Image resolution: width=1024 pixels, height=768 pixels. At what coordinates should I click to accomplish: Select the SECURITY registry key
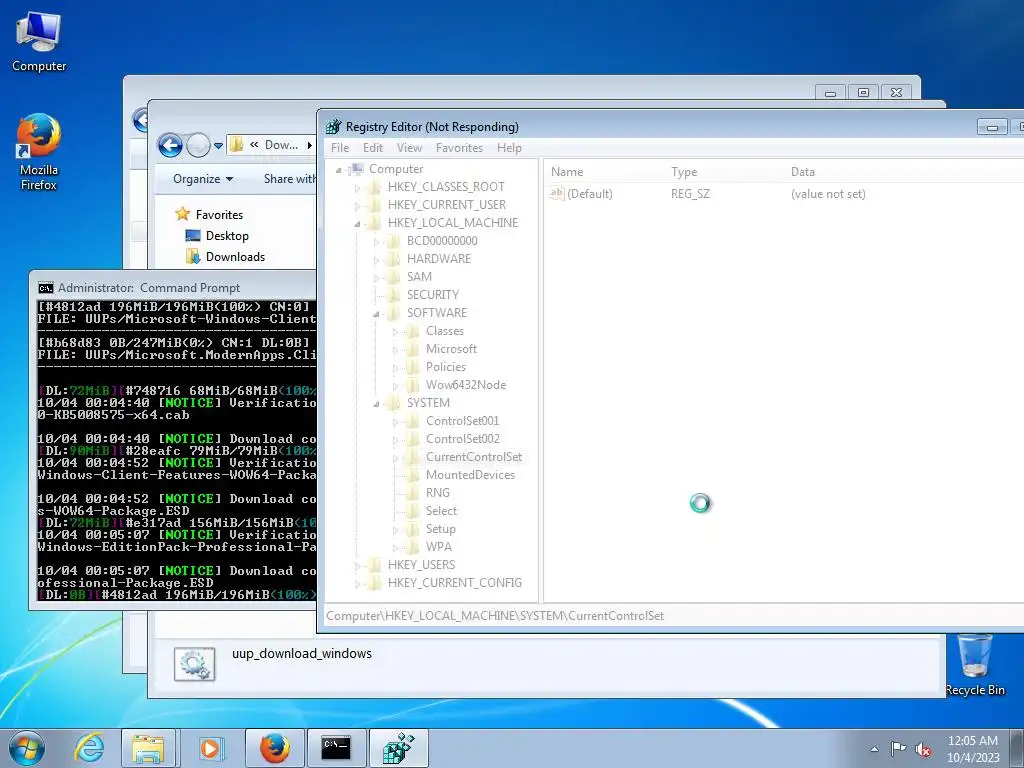coord(433,295)
